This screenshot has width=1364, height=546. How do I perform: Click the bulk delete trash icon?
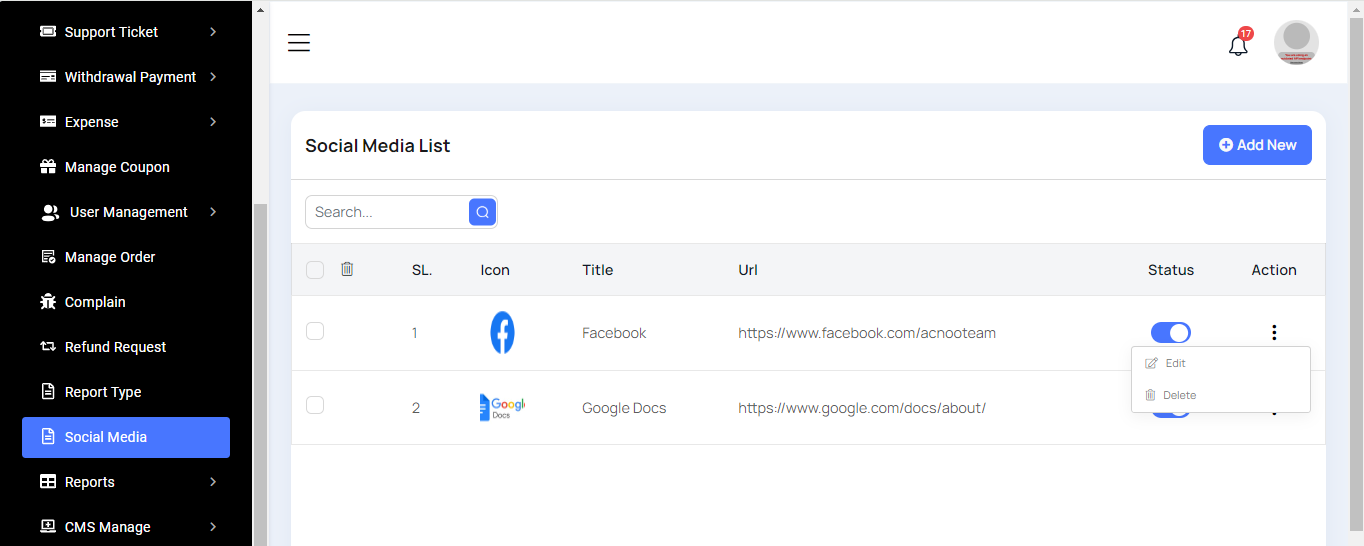(x=347, y=269)
